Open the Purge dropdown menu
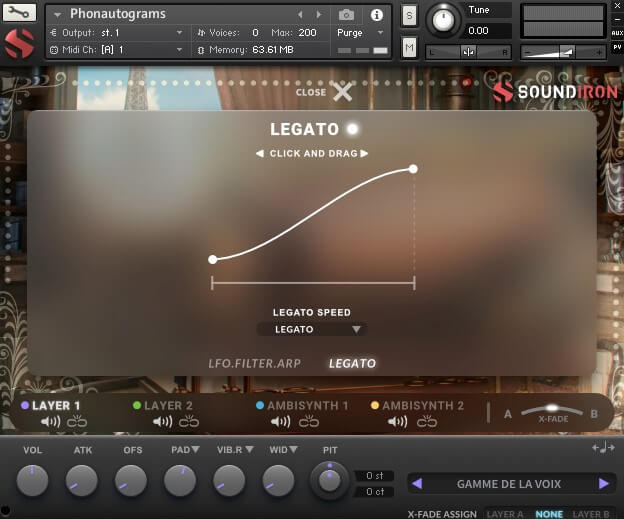This screenshot has width=624, height=519. coord(360,33)
